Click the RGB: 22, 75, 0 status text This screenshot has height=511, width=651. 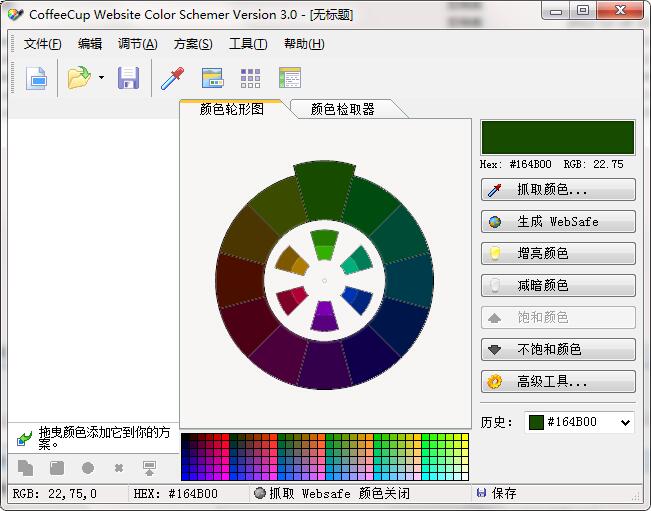54,494
